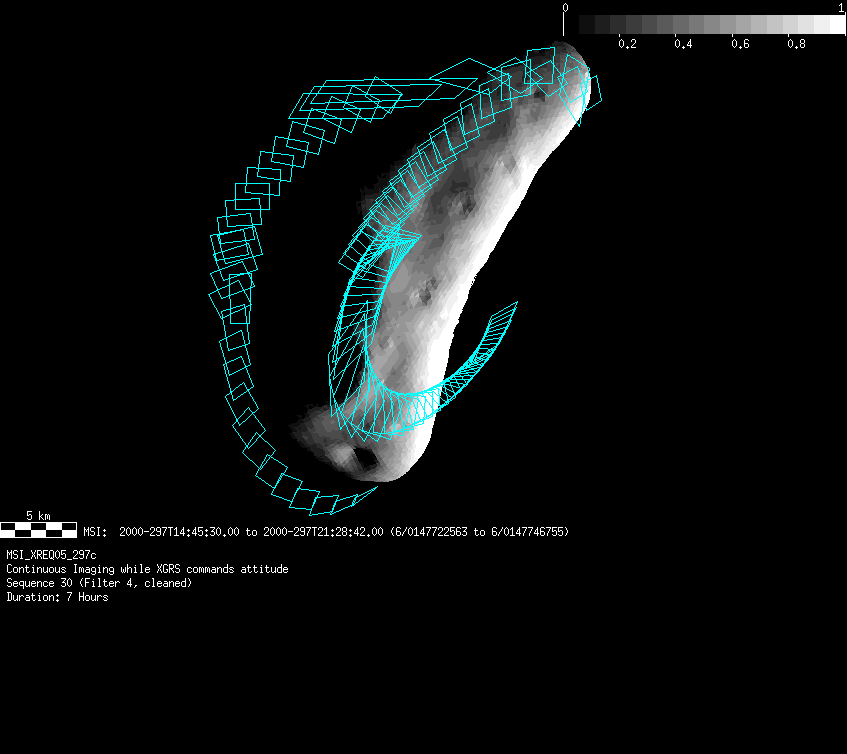This screenshot has height=754, width=847.
Task: Select the MSI_XREQ05_297c sequence name
Action: [52, 555]
